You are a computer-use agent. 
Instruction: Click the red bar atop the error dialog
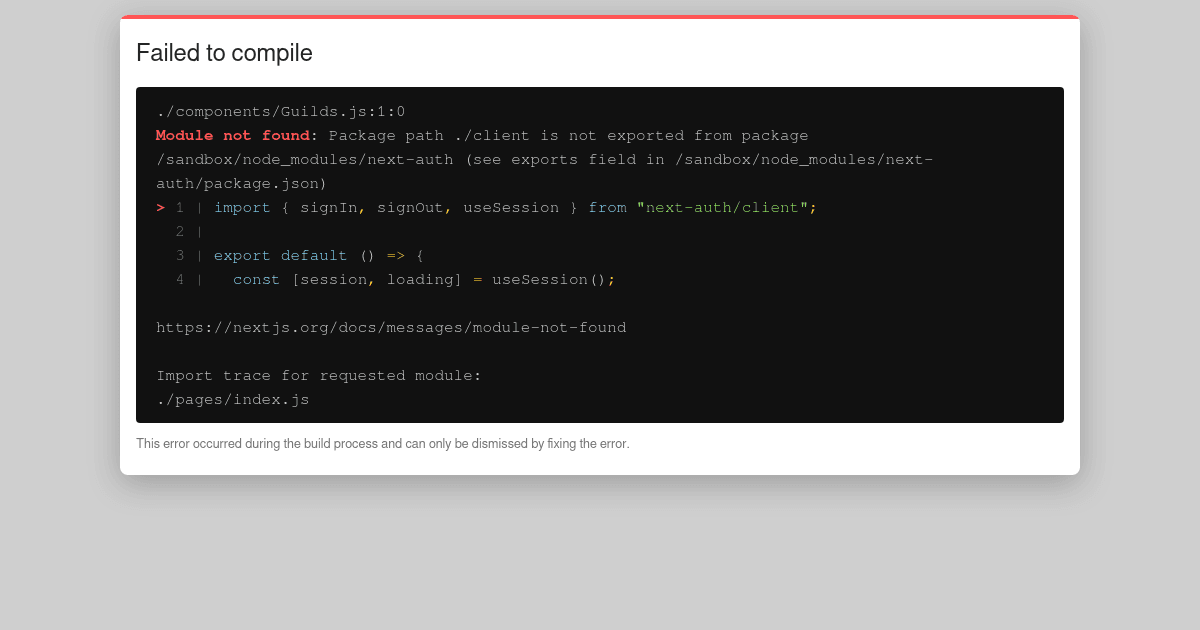pyautogui.click(x=600, y=17)
